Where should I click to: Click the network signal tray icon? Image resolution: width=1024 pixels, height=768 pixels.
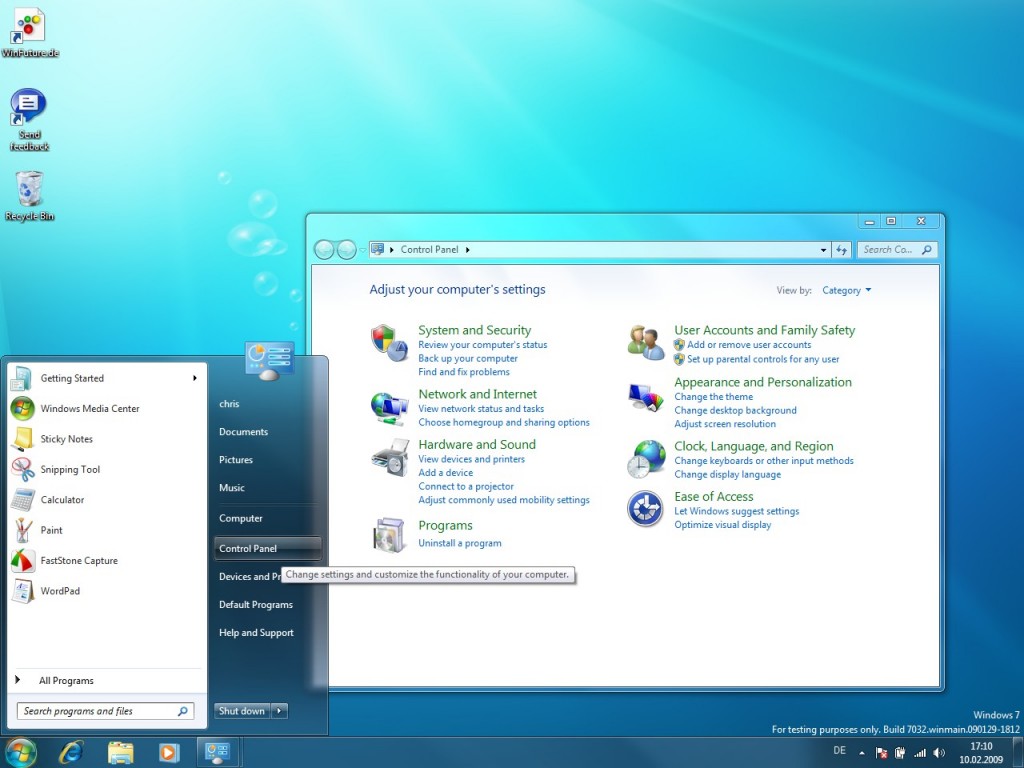(x=920, y=753)
